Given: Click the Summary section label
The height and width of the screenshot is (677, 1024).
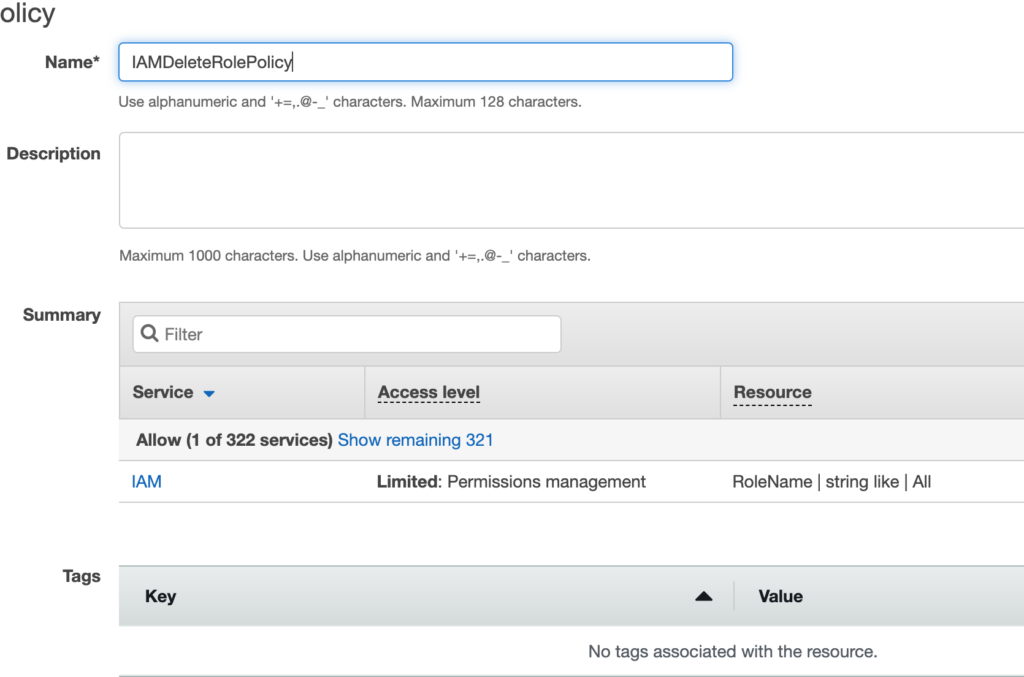Looking at the screenshot, I should 62,315.
